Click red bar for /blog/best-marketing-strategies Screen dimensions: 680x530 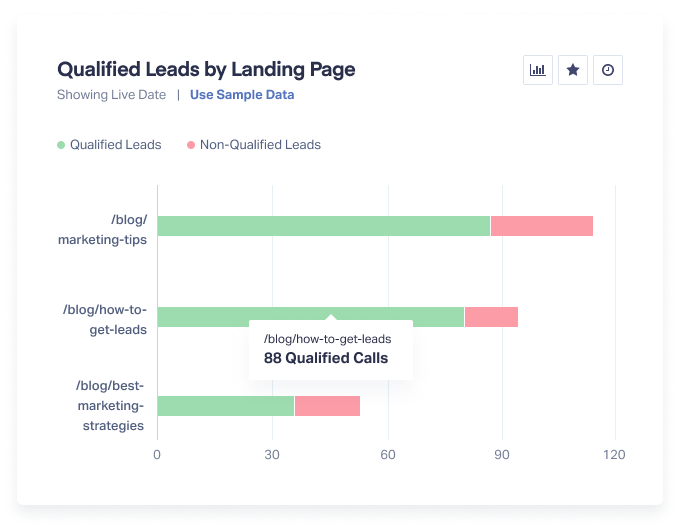click(x=327, y=406)
